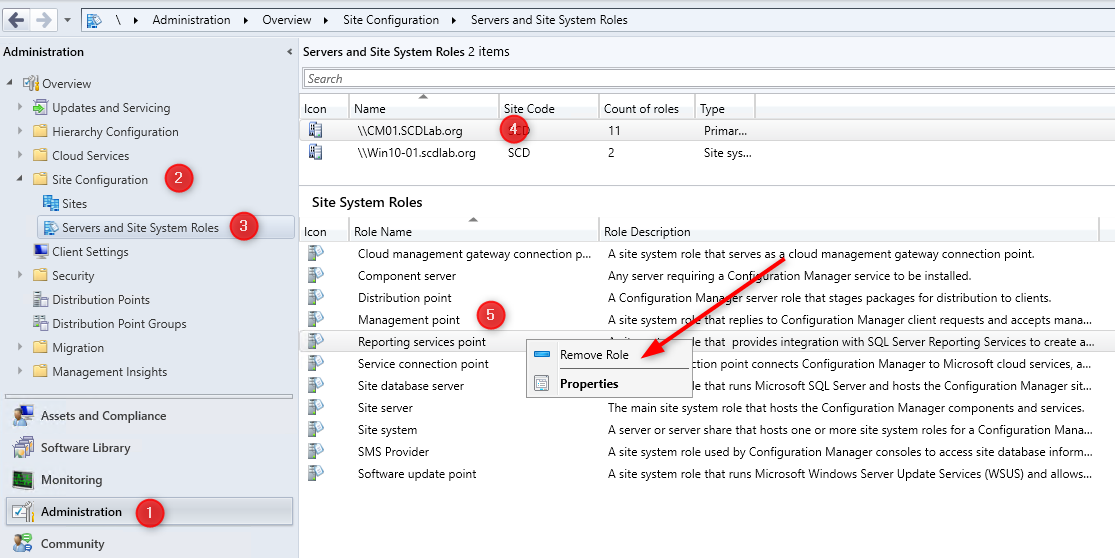The width and height of the screenshot is (1115, 558).
Task: Click the Remove Role menu icon
Action: (542, 355)
